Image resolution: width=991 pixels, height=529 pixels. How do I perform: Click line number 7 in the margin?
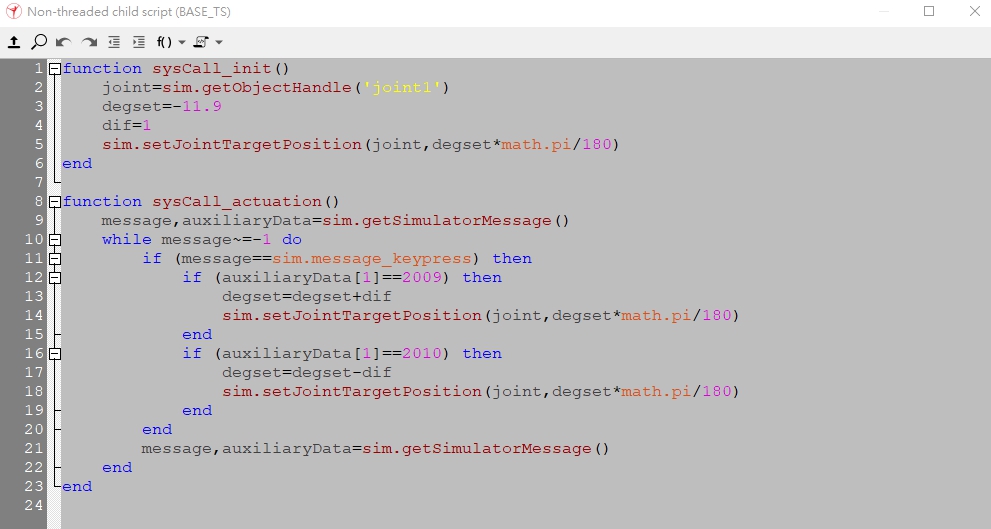coord(39,182)
